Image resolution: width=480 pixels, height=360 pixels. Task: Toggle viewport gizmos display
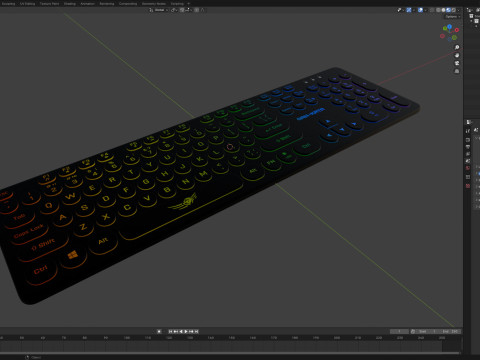tap(409, 10)
